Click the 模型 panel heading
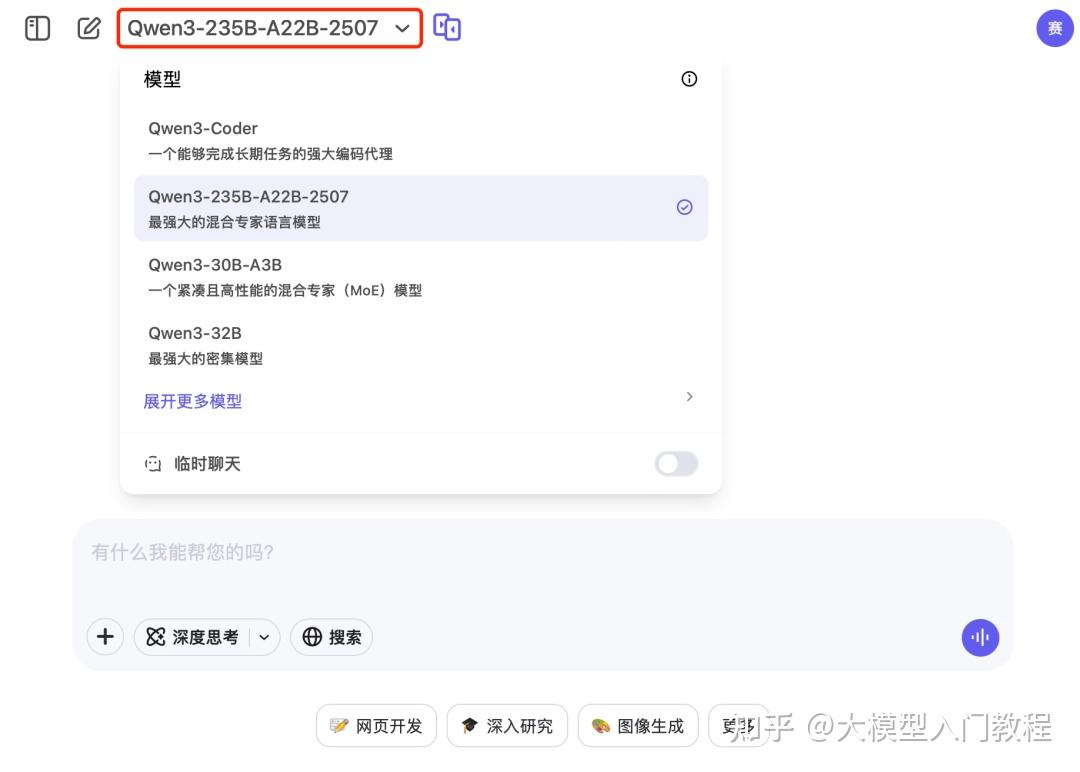The width and height of the screenshot is (1080, 772). (163, 79)
